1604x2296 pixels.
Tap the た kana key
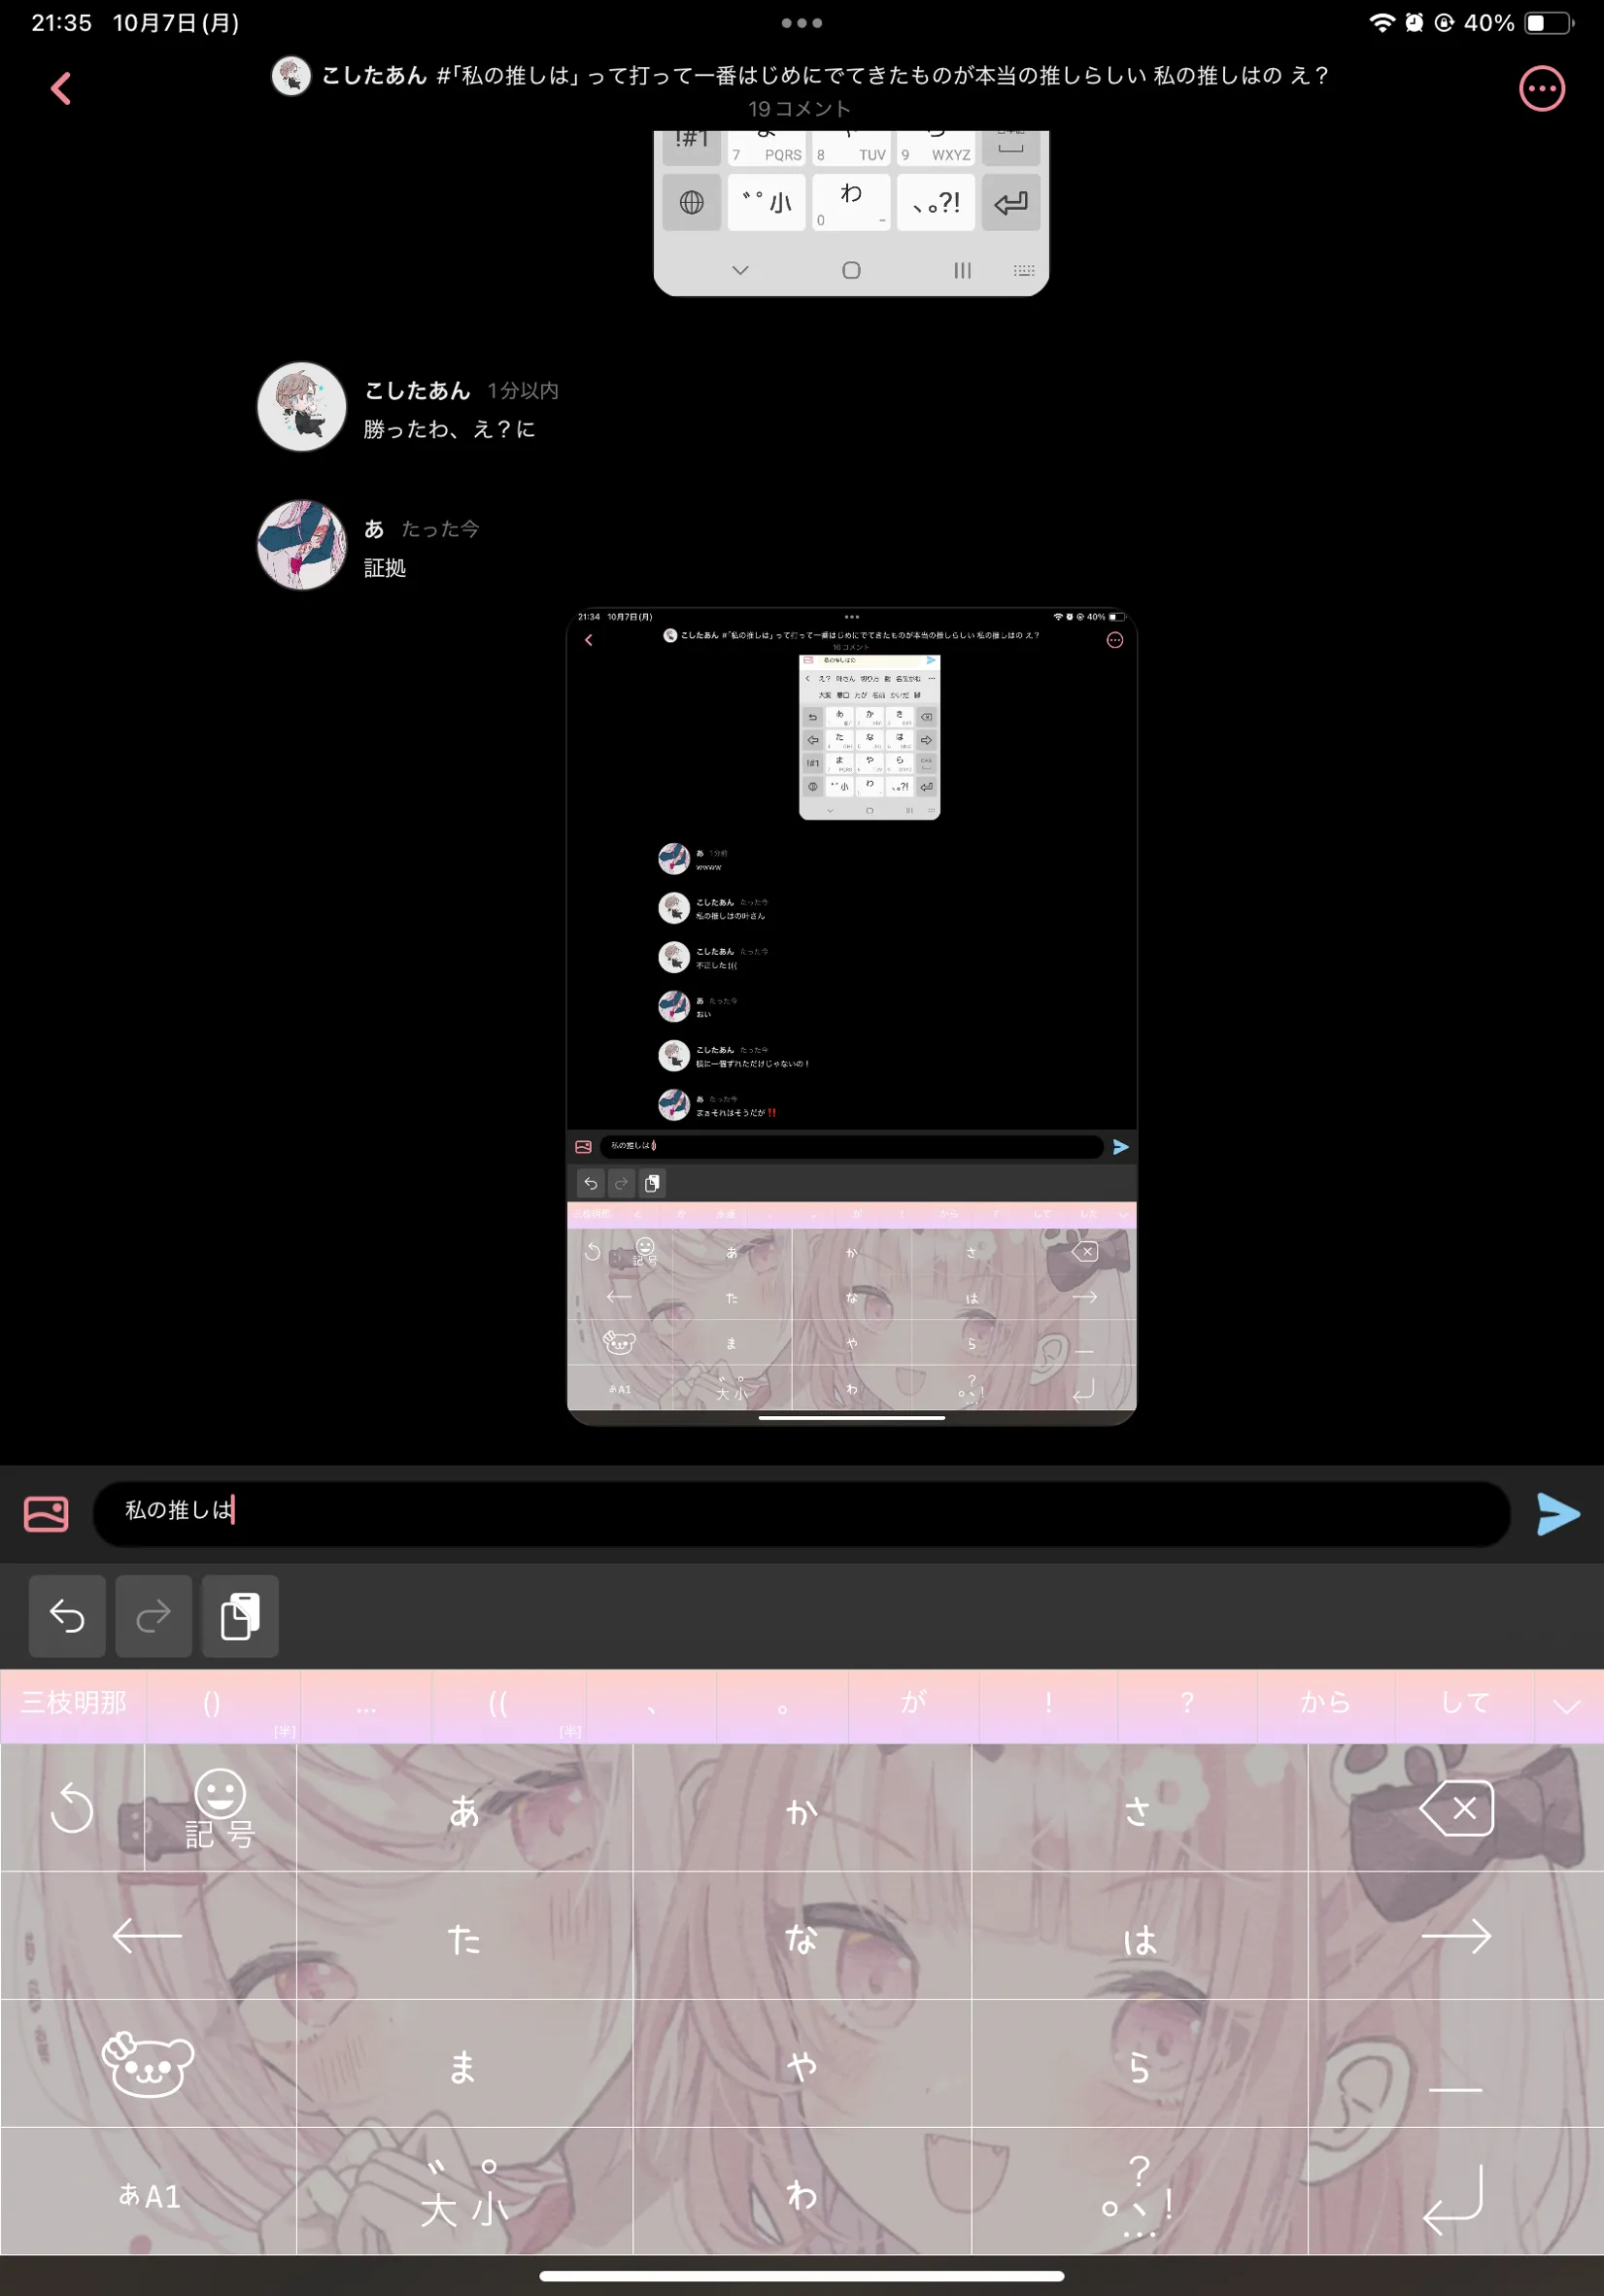(x=465, y=1938)
